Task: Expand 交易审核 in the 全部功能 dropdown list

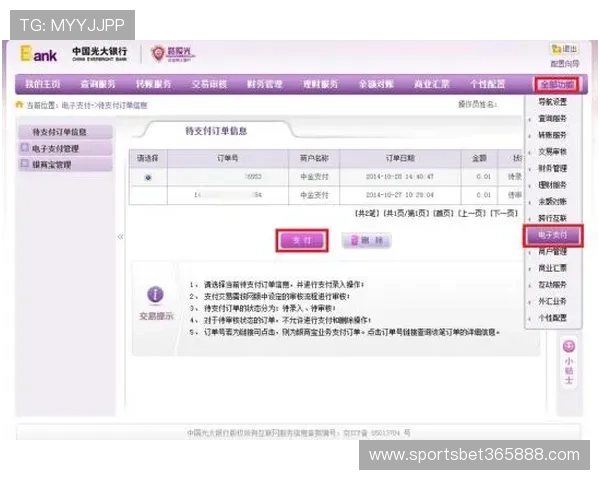Action: coord(553,152)
